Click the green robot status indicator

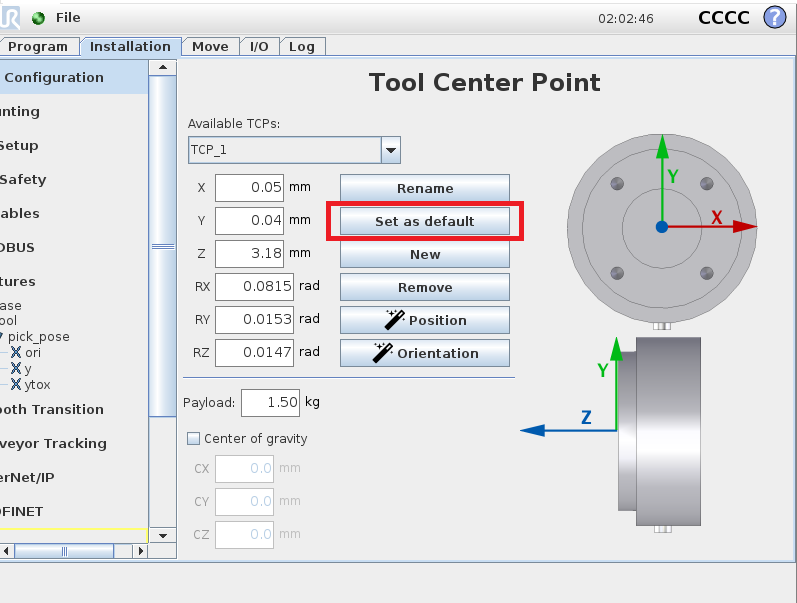click(38, 18)
